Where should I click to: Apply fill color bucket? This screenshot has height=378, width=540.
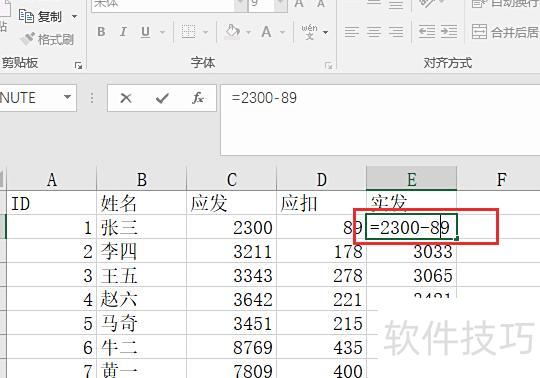232,32
